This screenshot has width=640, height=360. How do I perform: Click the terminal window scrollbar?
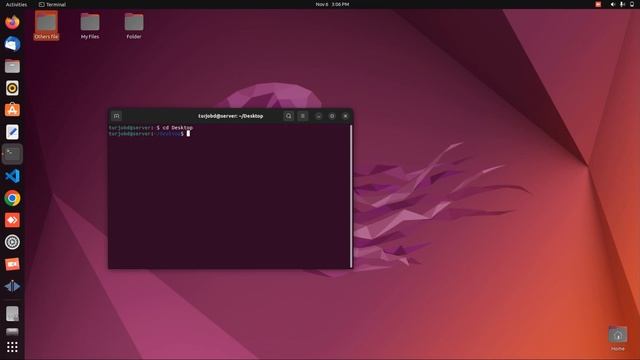[x=351, y=196]
